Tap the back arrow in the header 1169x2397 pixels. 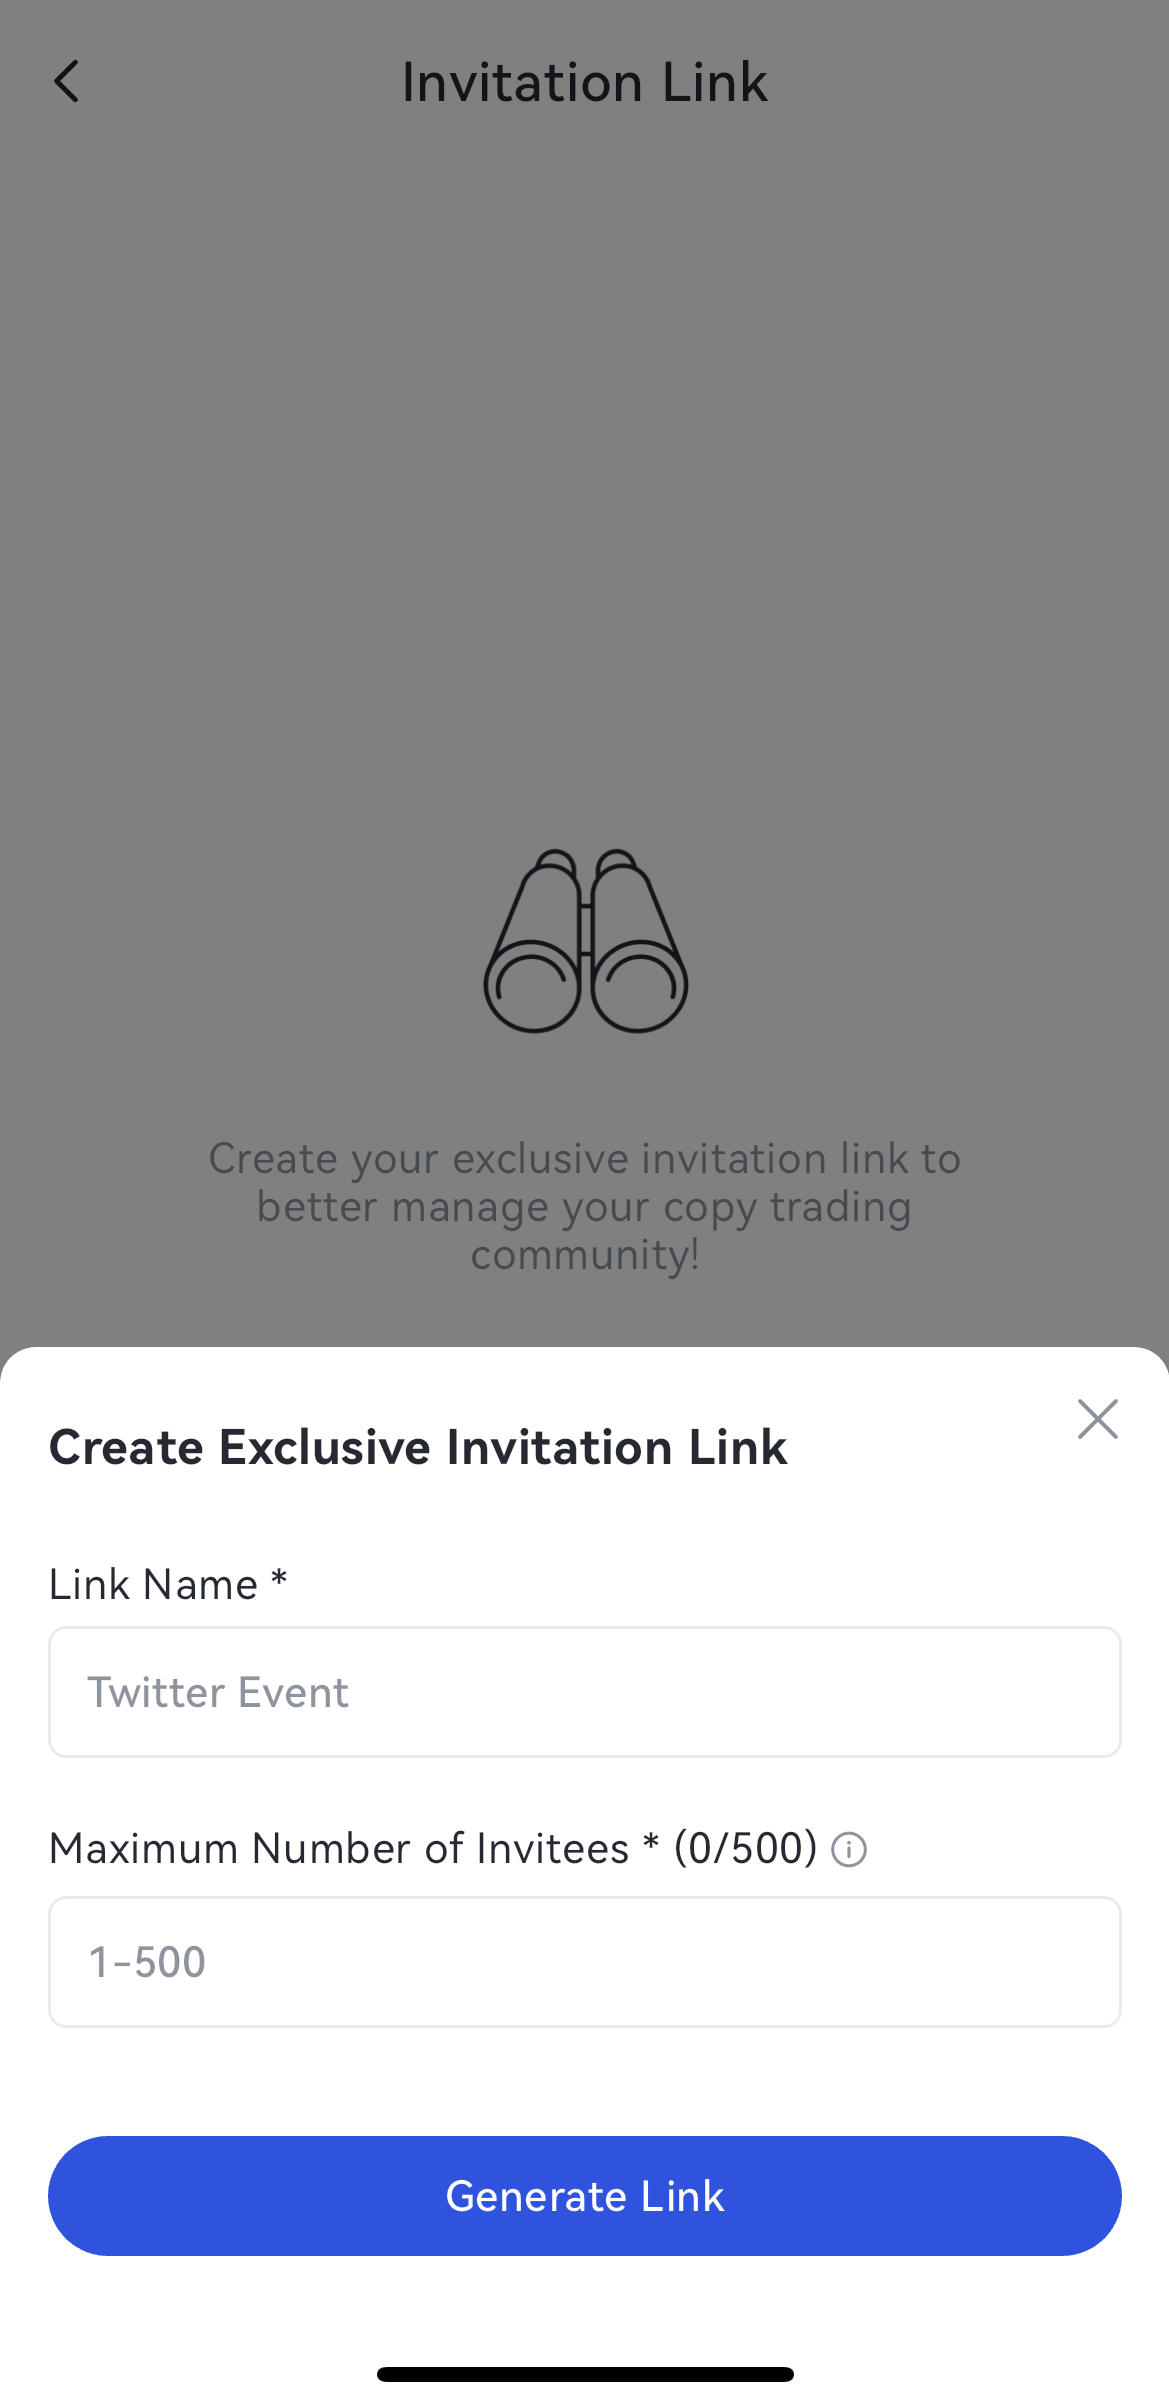pos(66,82)
